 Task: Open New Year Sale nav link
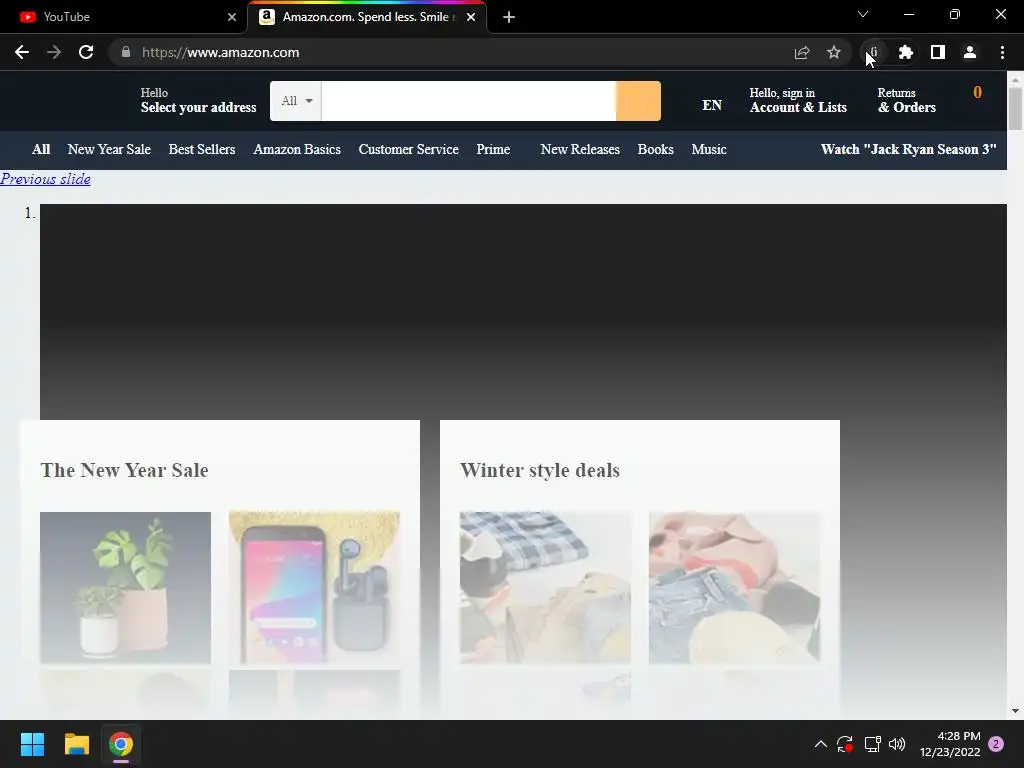click(x=109, y=150)
